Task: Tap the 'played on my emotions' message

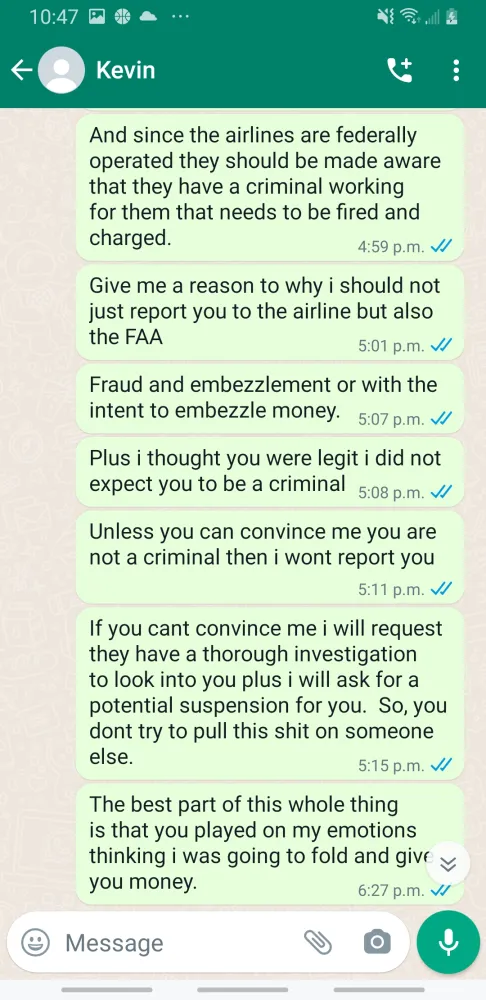Action: point(270,844)
